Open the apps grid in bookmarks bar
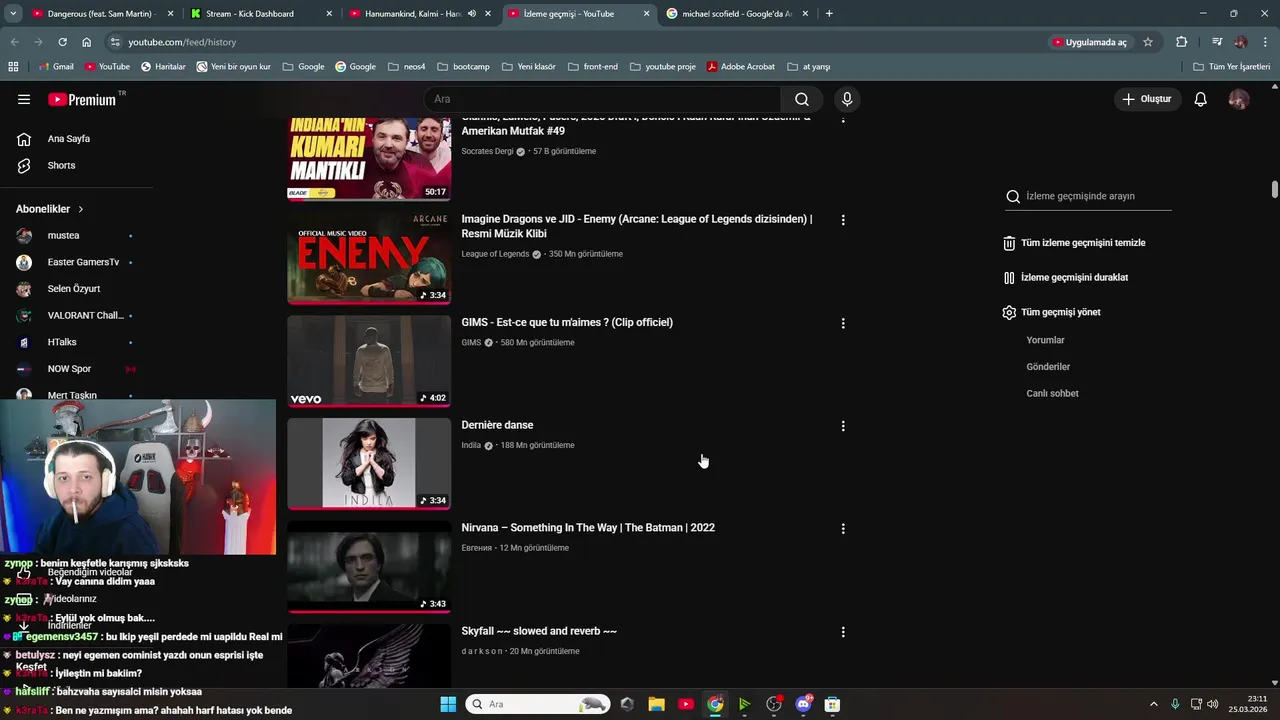This screenshot has width=1280, height=720. click(x=13, y=67)
